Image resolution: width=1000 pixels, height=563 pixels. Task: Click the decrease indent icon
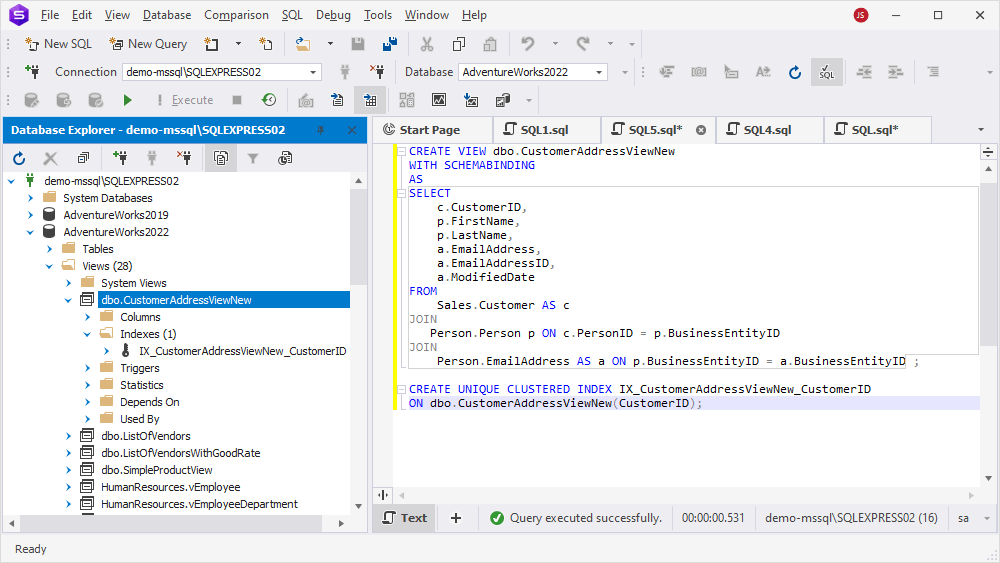click(864, 72)
